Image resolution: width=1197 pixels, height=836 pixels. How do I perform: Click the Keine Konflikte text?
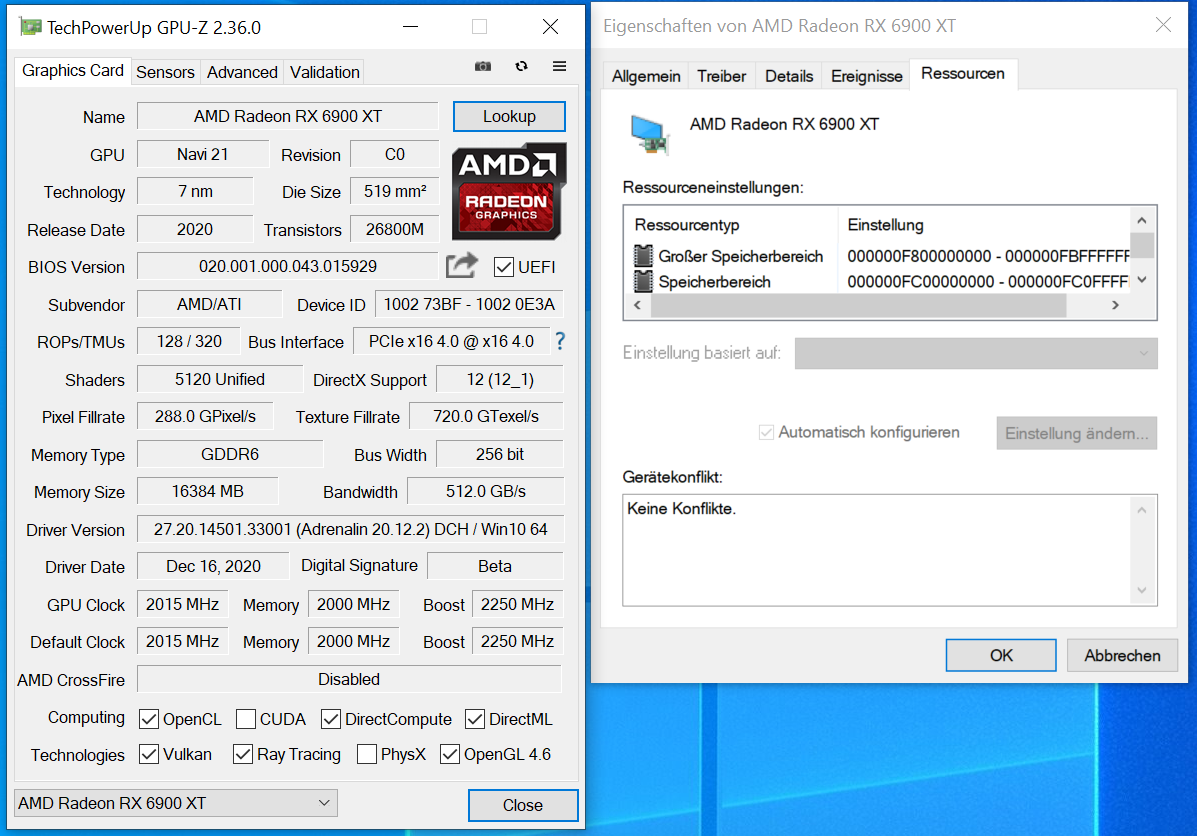click(681, 508)
